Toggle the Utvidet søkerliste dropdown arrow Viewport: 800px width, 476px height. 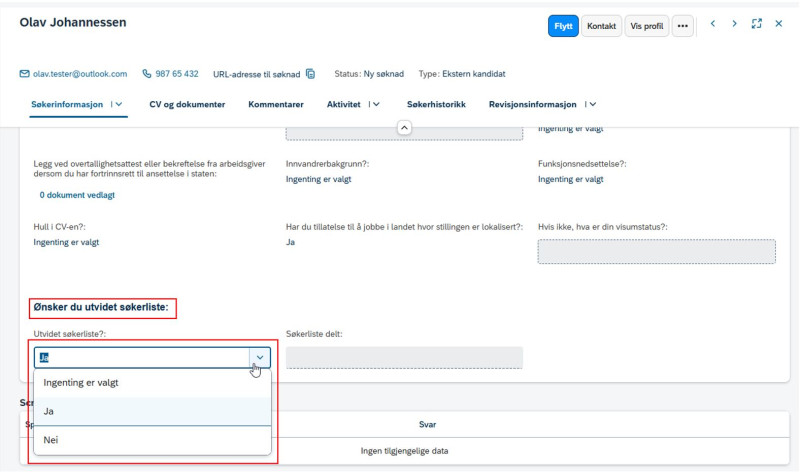coord(260,358)
